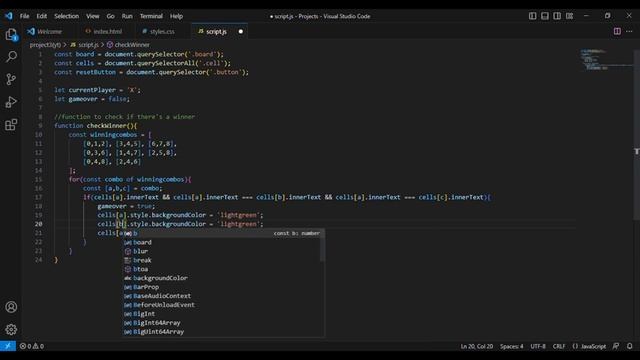Switch to the styles.css tab
The image size is (640, 360).
coord(162,31)
